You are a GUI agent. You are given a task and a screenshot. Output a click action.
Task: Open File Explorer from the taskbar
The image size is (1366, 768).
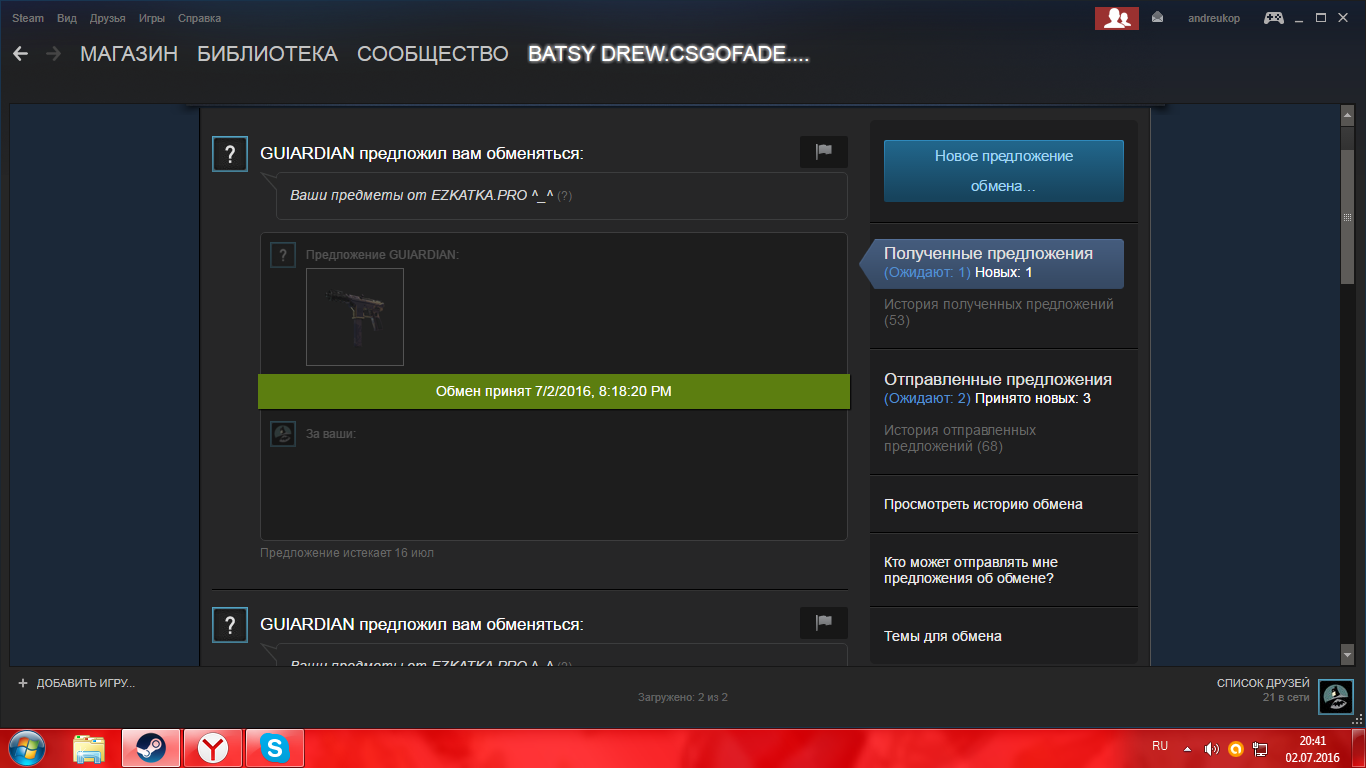[90, 748]
